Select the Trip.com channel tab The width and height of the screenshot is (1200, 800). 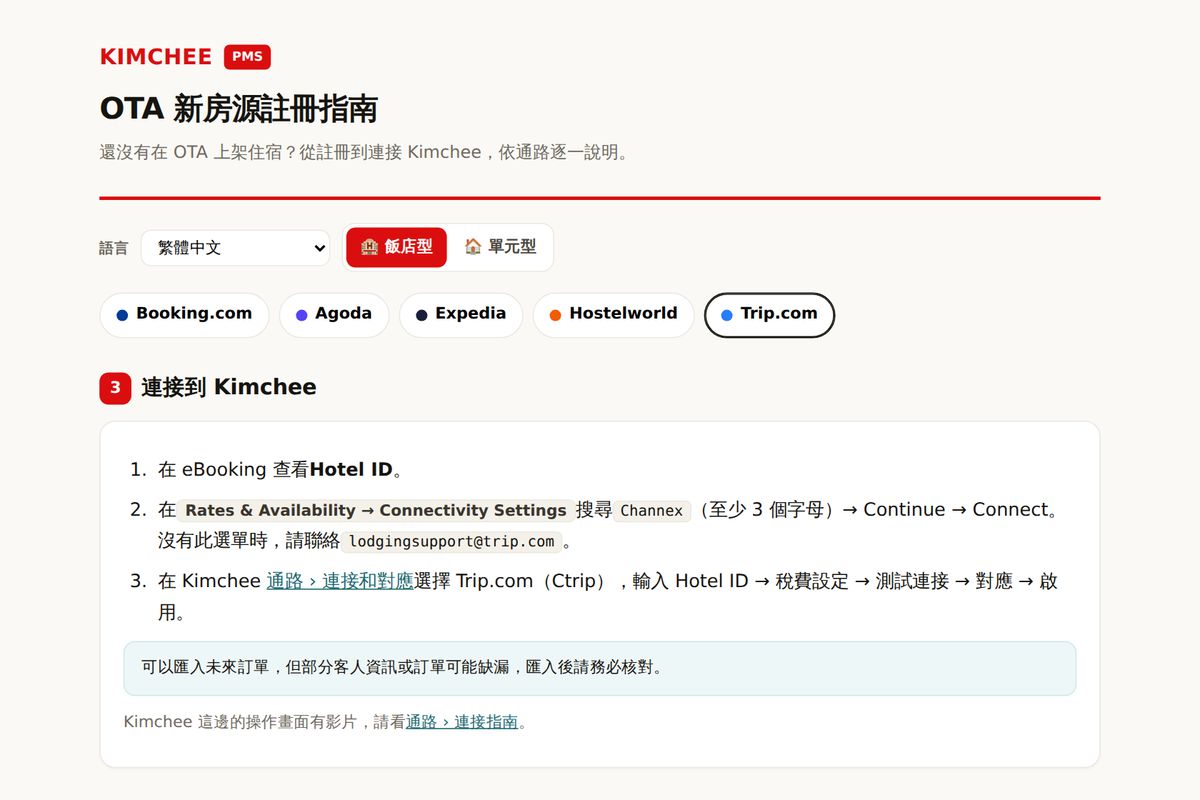[769, 315]
